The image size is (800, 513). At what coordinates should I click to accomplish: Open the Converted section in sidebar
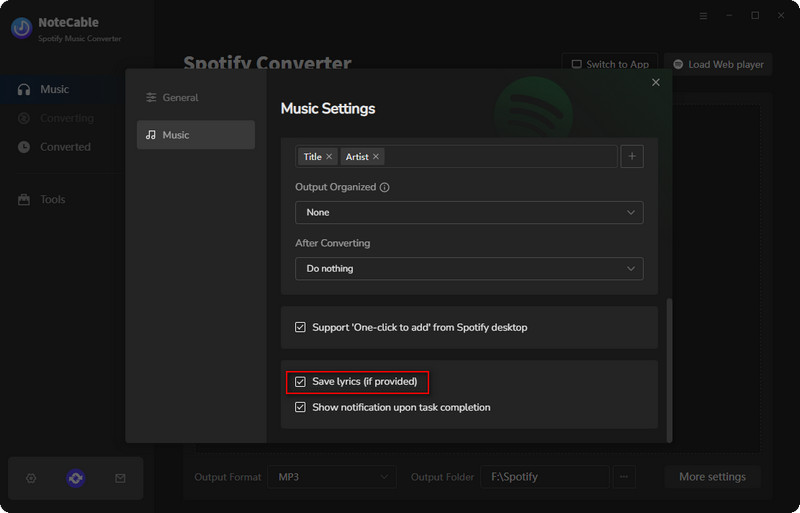click(x=54, y=147)
